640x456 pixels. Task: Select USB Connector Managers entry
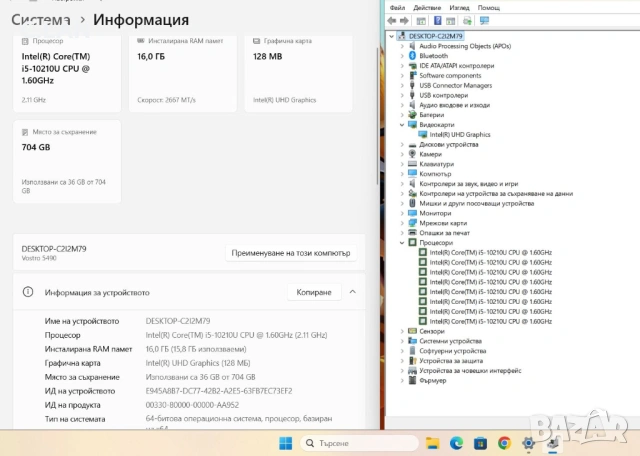[456, 85]
